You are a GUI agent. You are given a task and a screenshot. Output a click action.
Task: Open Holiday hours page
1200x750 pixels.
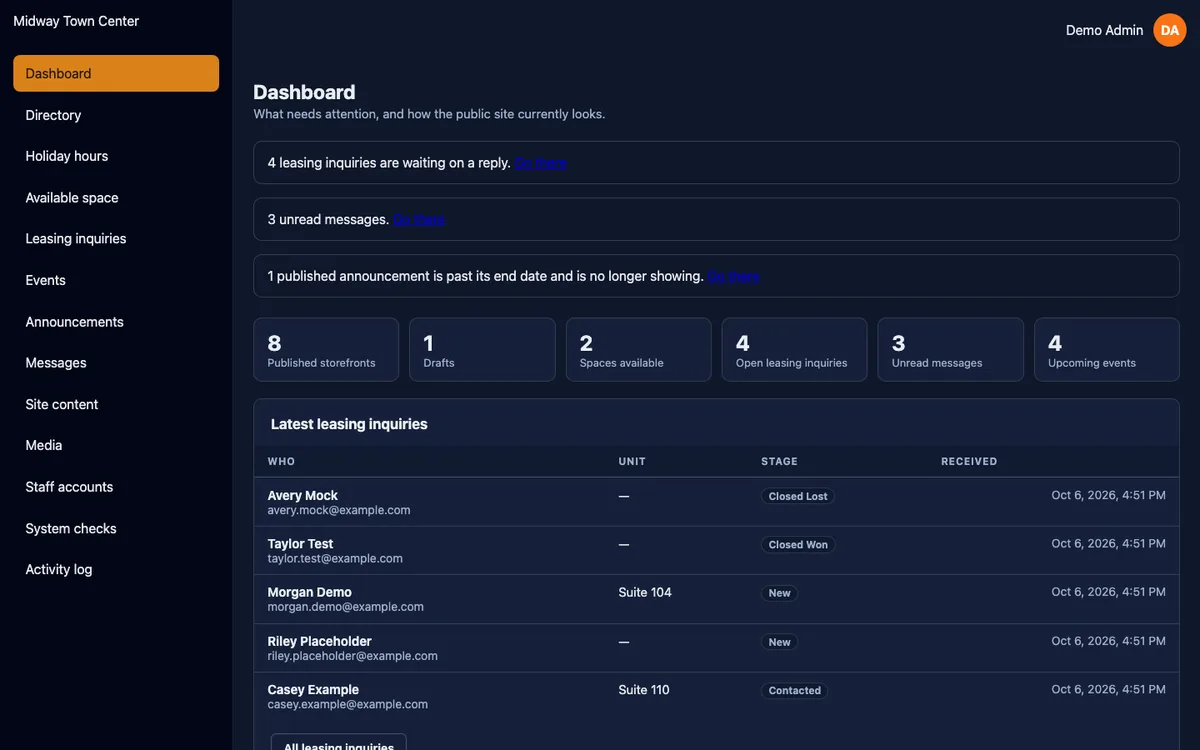[x=116, y=156]
